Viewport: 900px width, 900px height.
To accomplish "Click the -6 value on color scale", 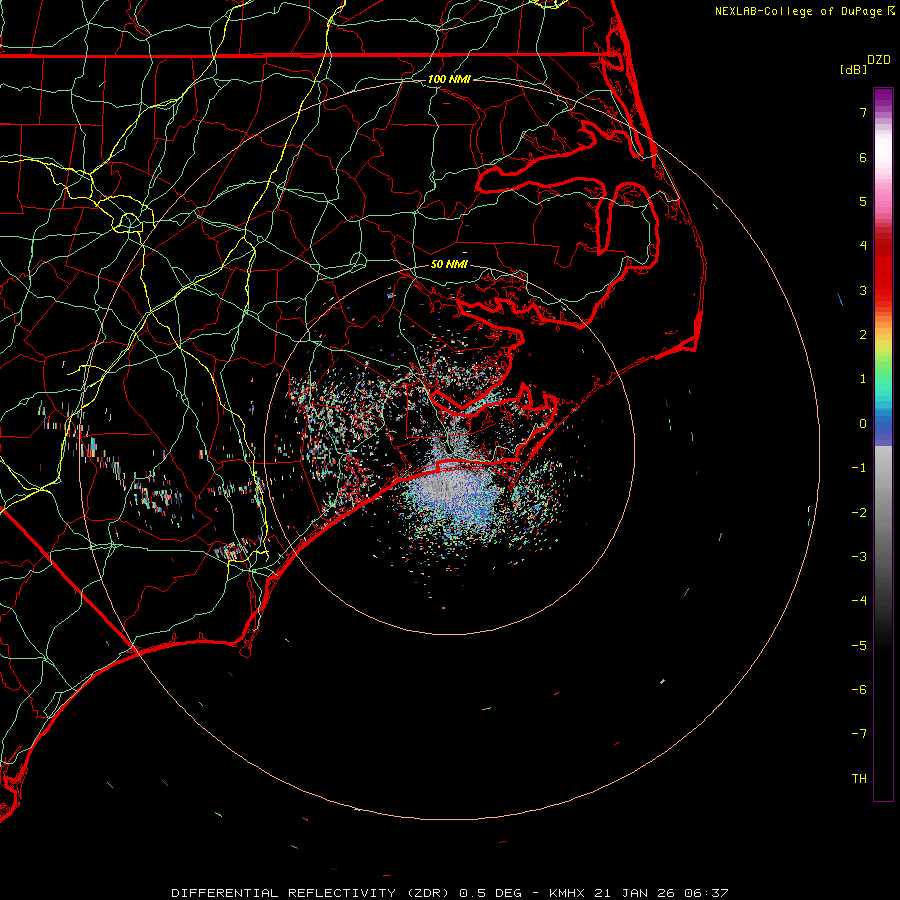I will (859, 690).
